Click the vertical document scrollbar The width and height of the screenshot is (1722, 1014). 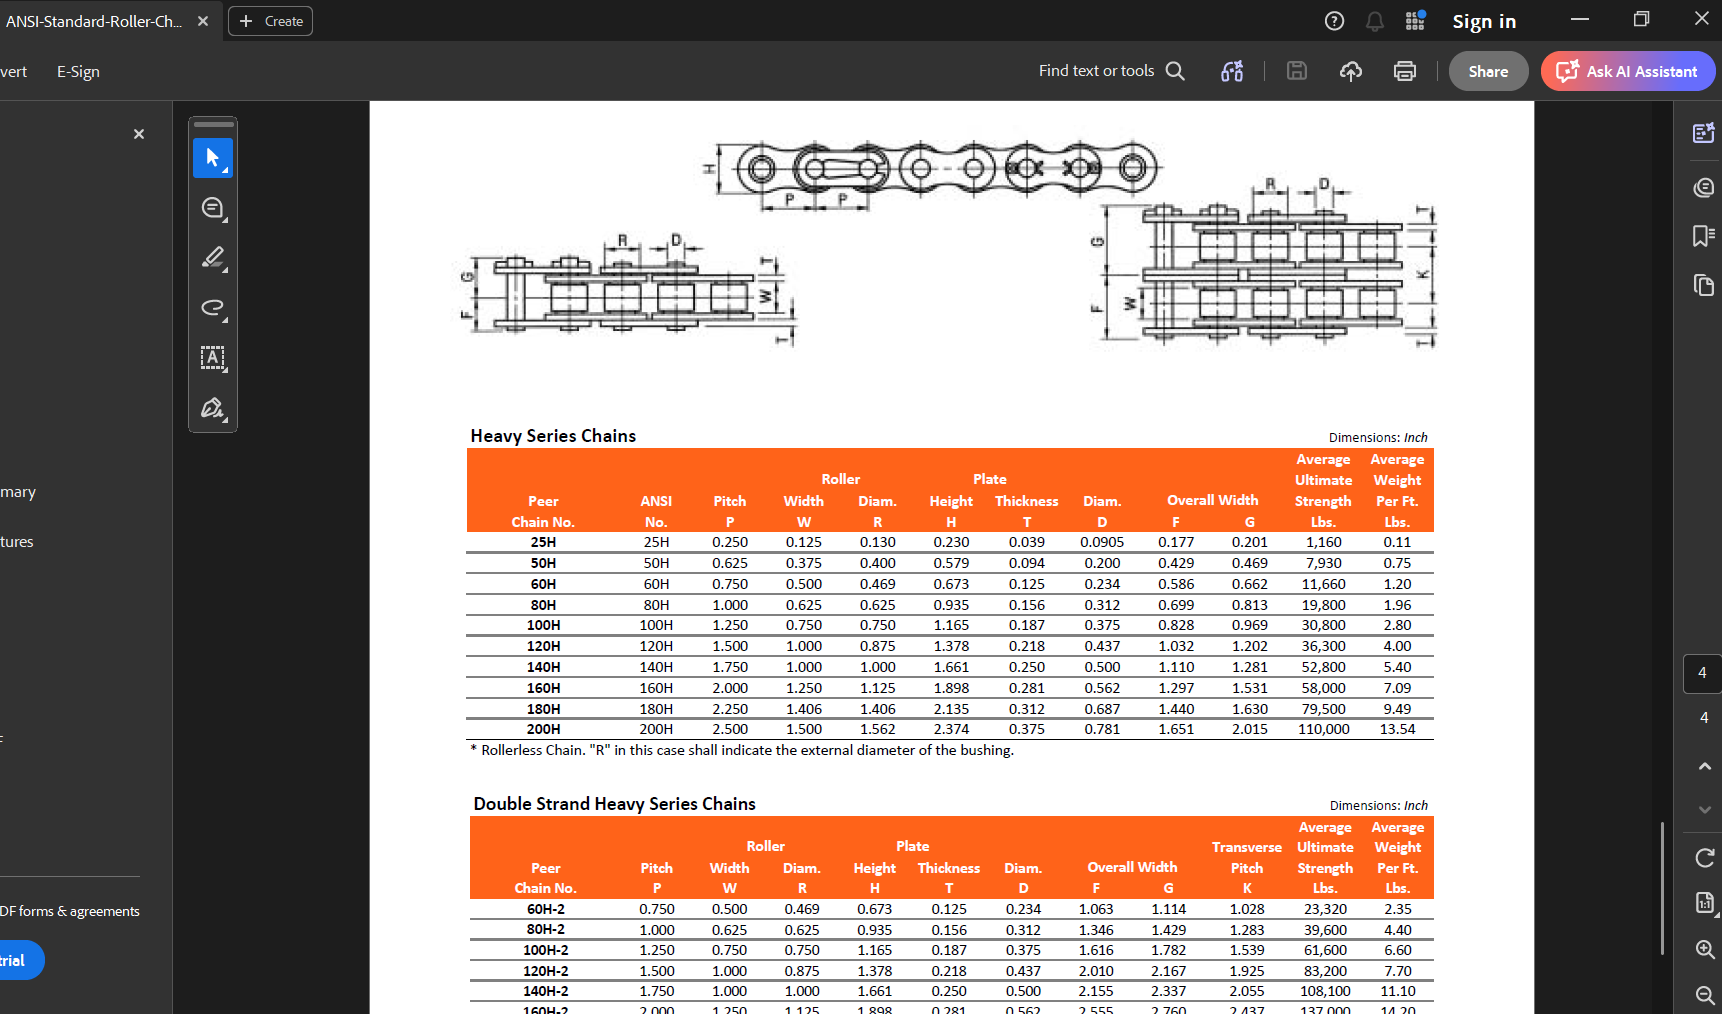(1662, 888)
